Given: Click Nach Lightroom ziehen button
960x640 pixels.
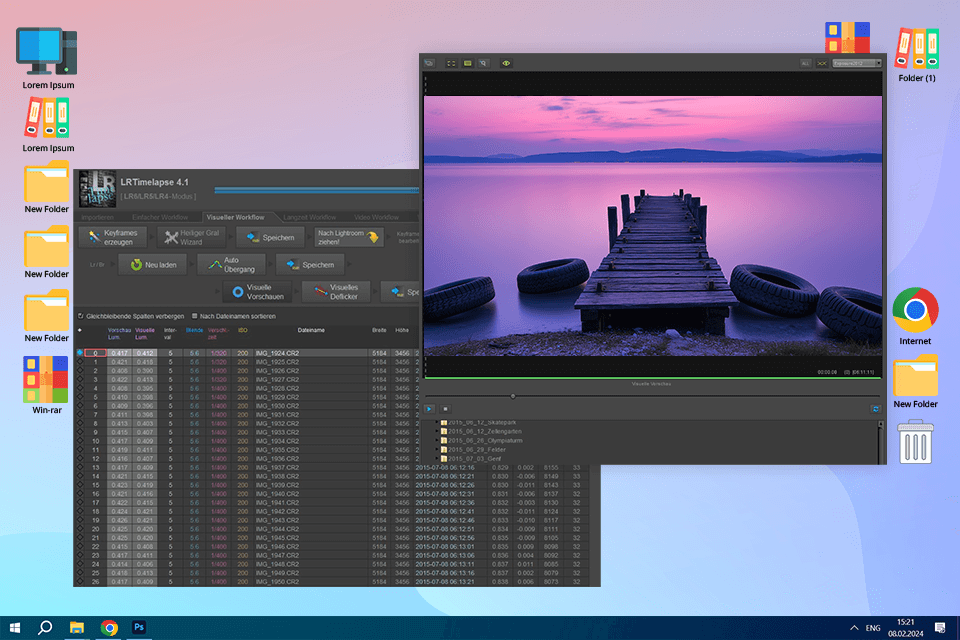Looking at the screenshot, I should pos(349,238).
